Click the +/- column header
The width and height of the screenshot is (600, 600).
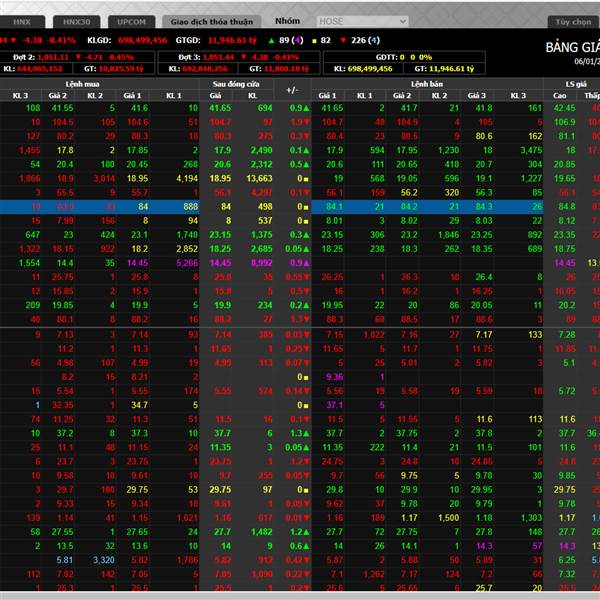click(292, 90)
